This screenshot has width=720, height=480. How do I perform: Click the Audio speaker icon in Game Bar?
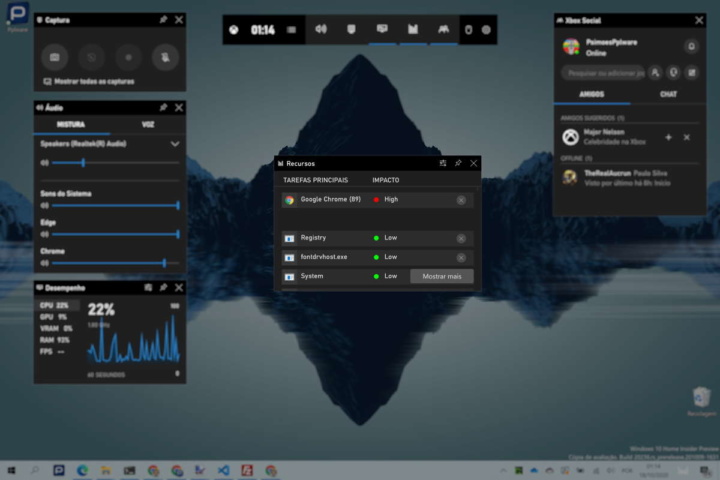point(321,30)
